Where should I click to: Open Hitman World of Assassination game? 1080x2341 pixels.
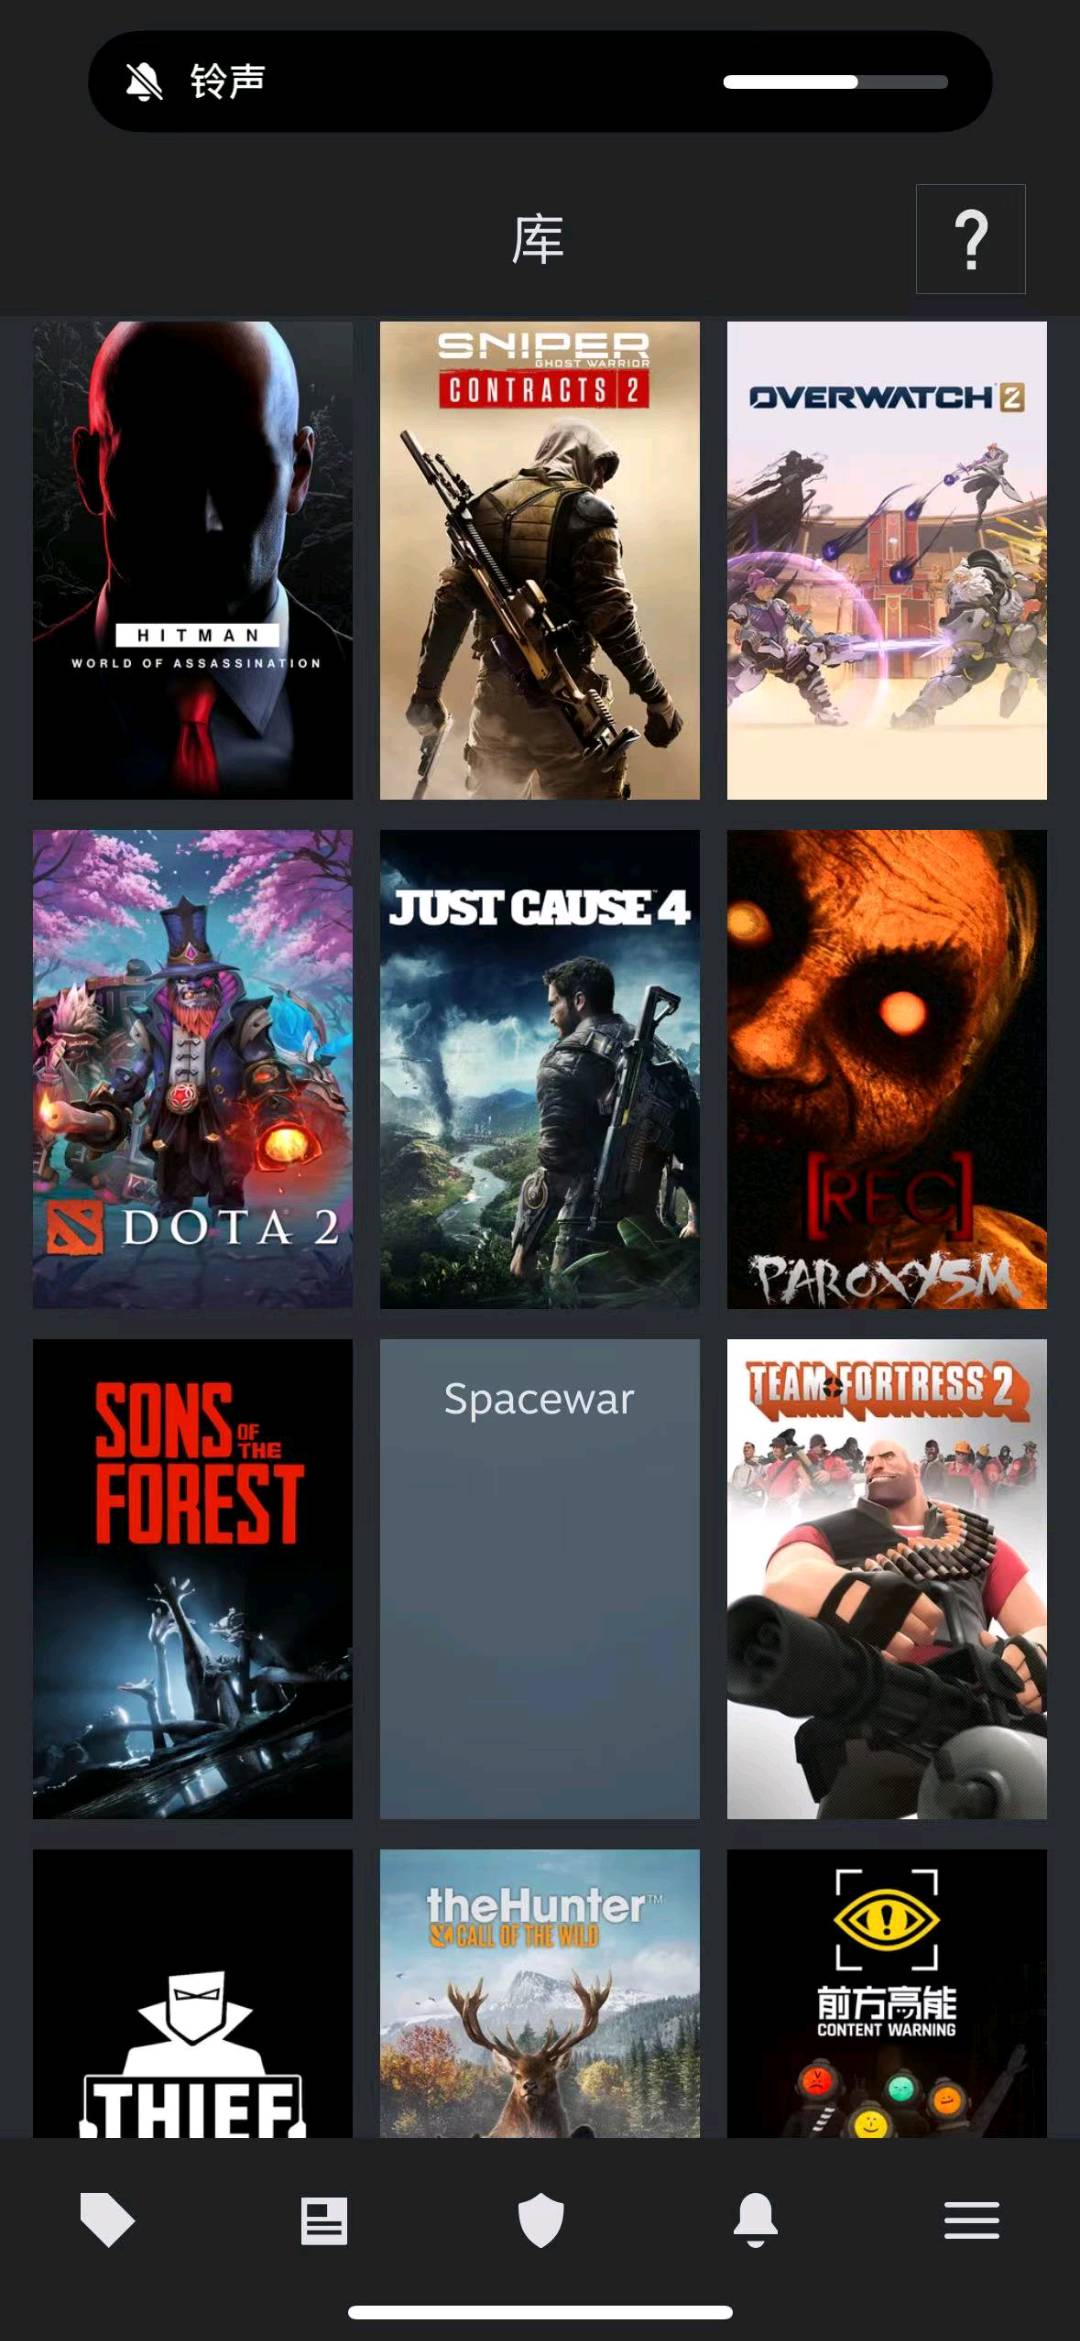tap(193, 560)
